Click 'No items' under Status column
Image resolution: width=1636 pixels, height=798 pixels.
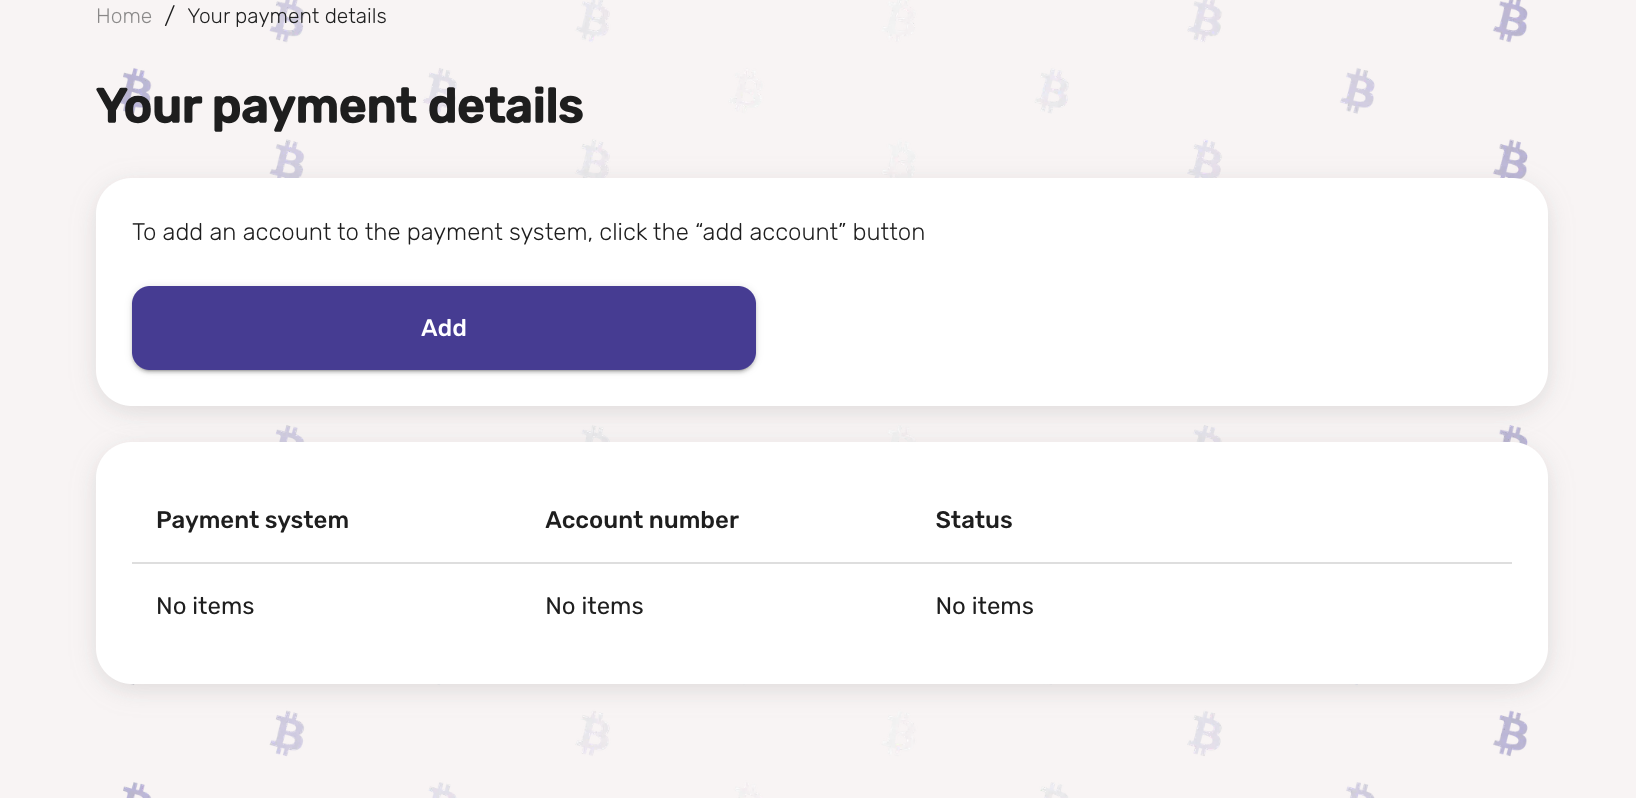[x=984, y=606]
